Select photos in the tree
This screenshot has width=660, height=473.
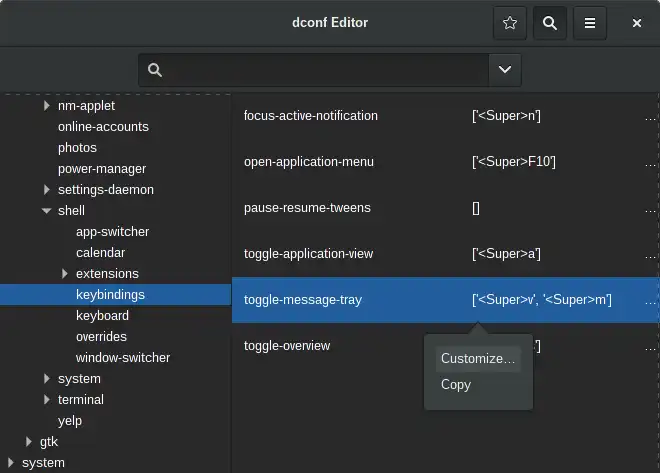tap(77, 148)
